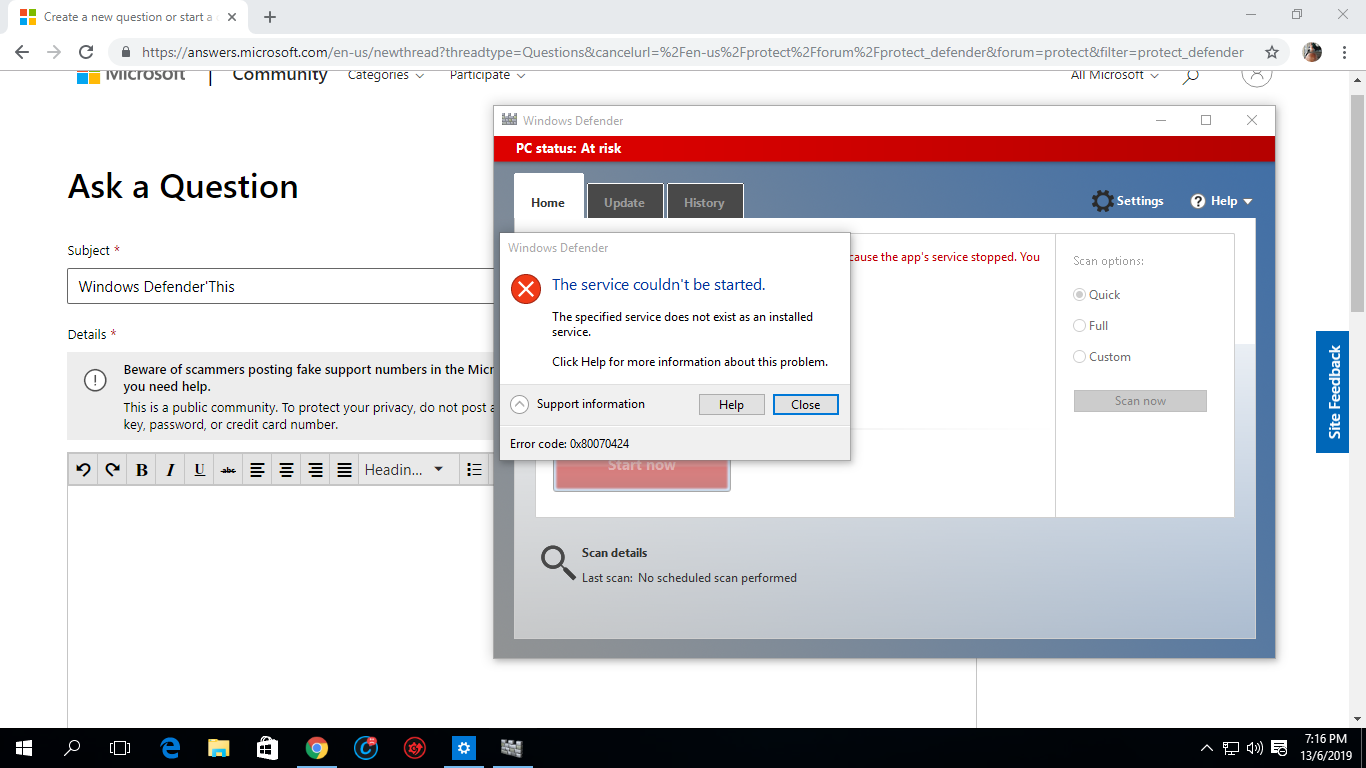Click the Help button in the error dialog
Screen dimensions: 1366x768
tap(731, 405)
